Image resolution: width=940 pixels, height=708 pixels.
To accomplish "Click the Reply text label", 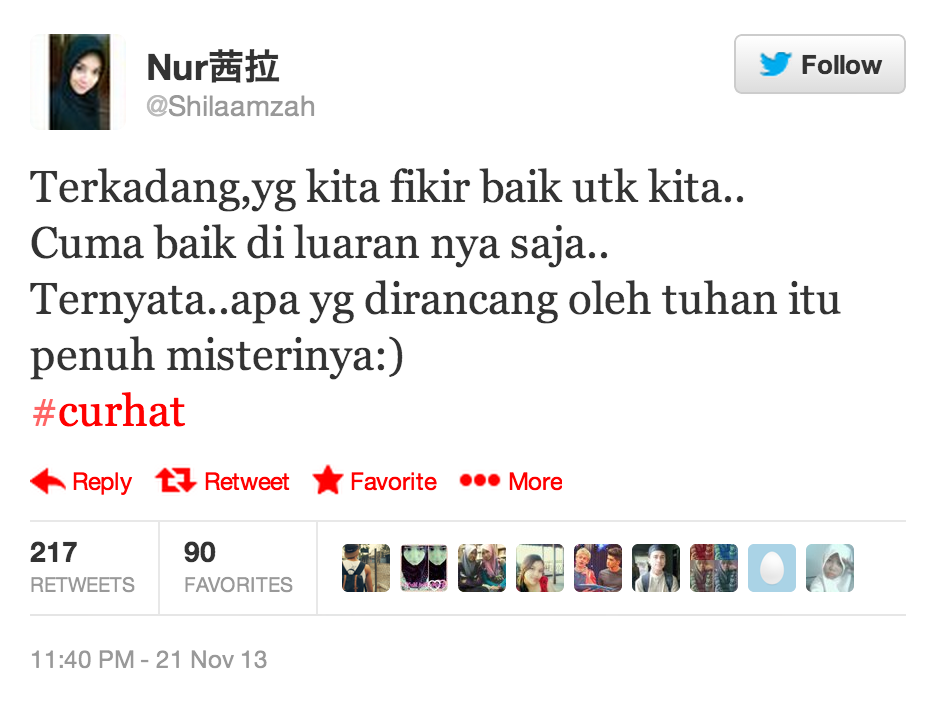I will click(x=102, y=482).
